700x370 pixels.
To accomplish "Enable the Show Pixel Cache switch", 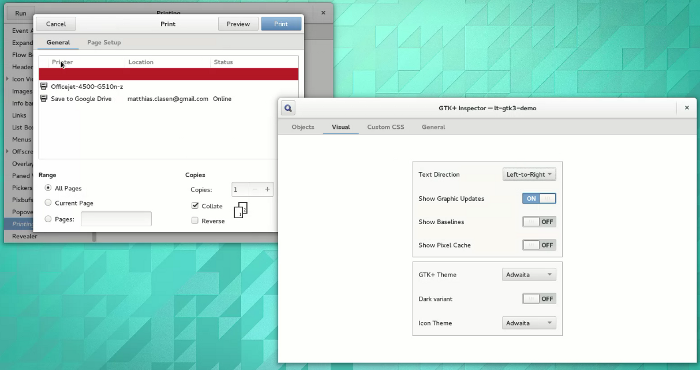I will click(539, 245).
